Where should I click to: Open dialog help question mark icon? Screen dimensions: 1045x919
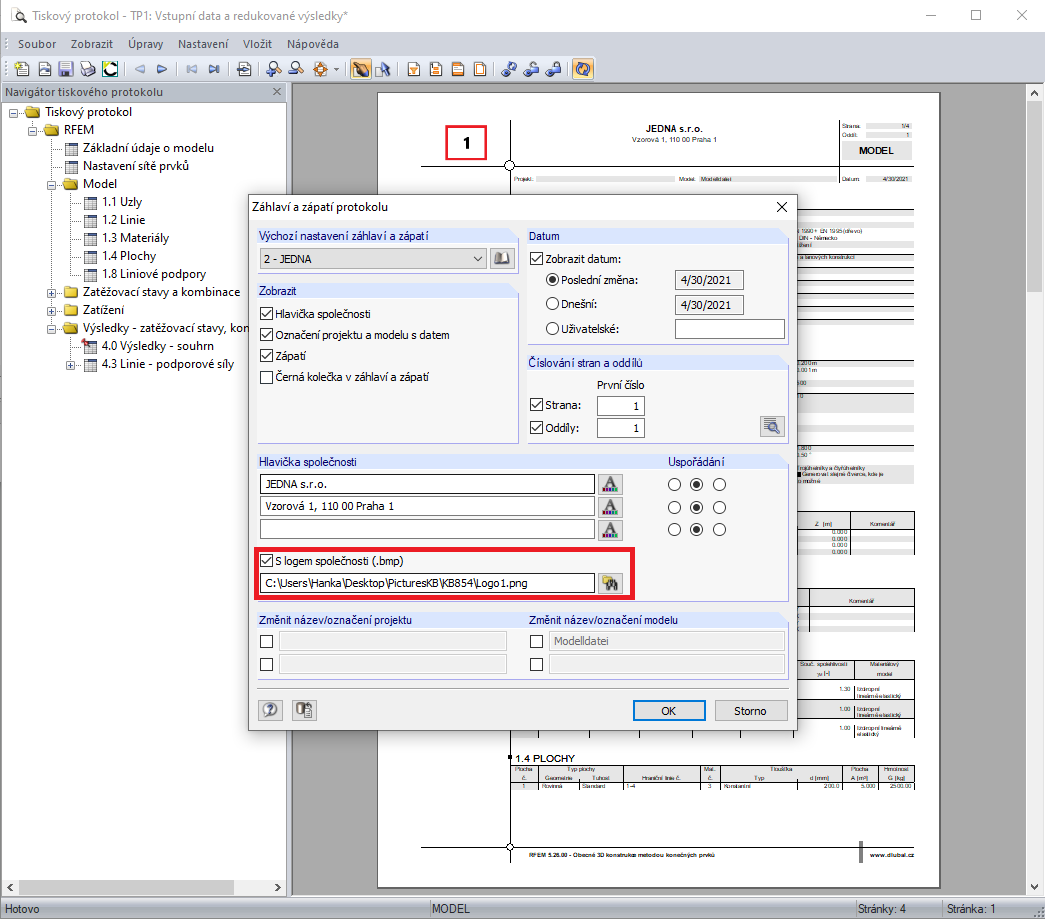(270, 710)
